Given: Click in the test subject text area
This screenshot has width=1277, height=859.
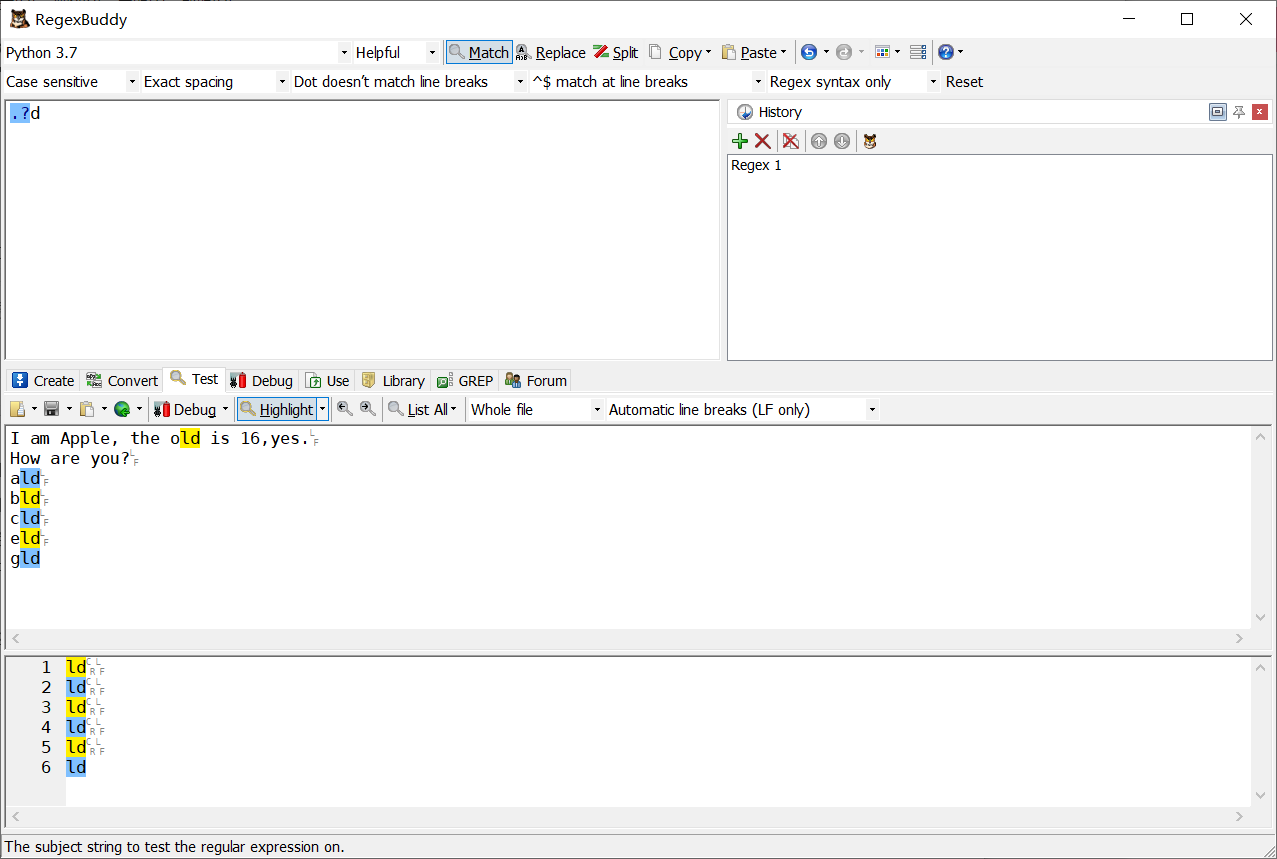Looking at the screenshot, I should pyautogui.click(x=628, y=527).
